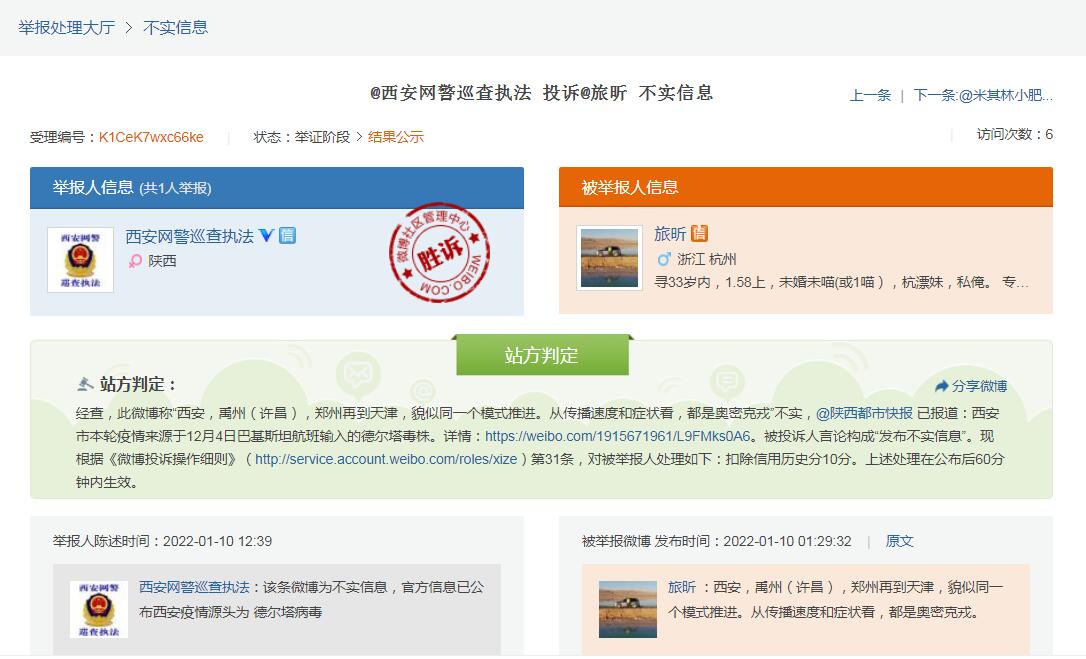
Task: Open 旅昕 avatar in reported user panel
Action: pyautogui.click(x=609, y=258)
